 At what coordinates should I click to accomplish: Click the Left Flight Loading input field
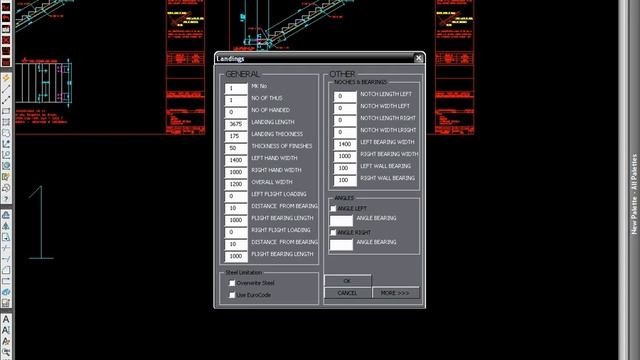click(x=236, y=196)
